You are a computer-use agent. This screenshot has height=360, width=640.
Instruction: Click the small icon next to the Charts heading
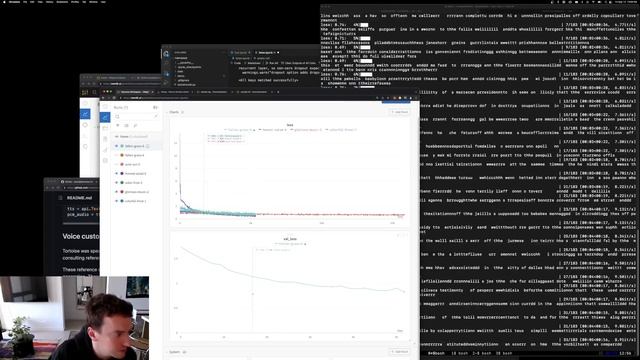pyautogui.click(x=183, y=112)
